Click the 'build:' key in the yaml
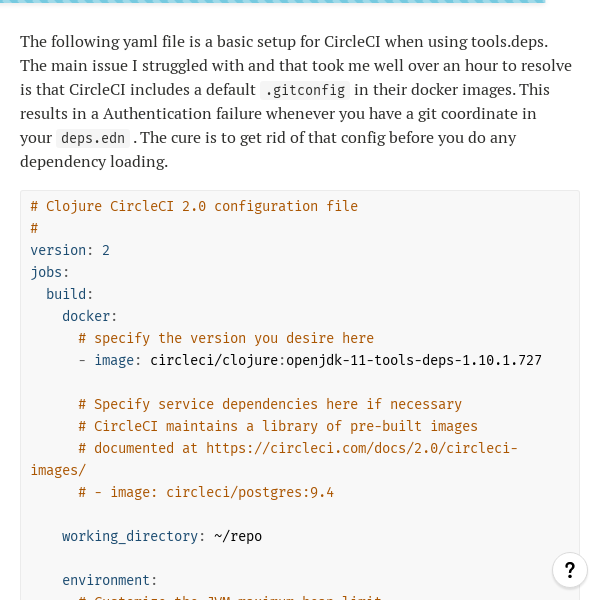Viewport: 600px width, 600px height. (70, 294)
